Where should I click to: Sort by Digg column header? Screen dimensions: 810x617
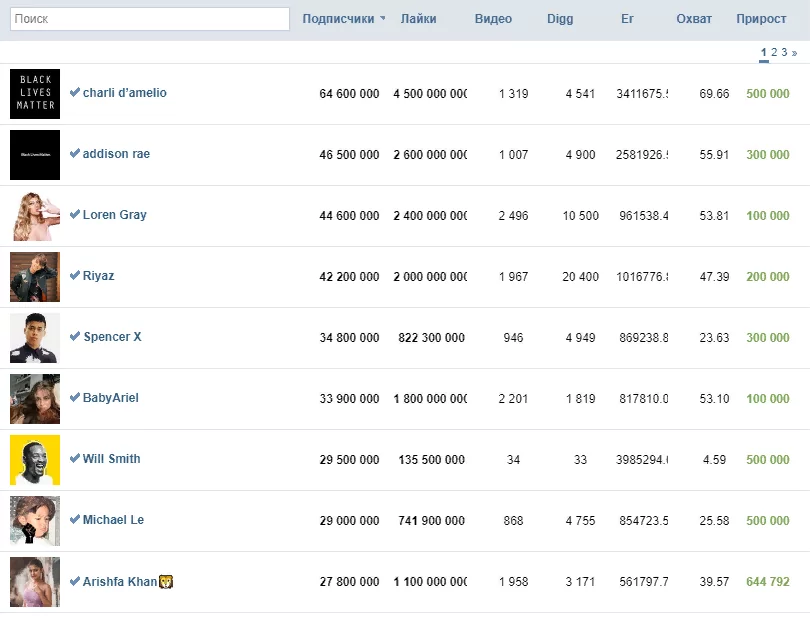pyautogui.click(x=560, y=19)
